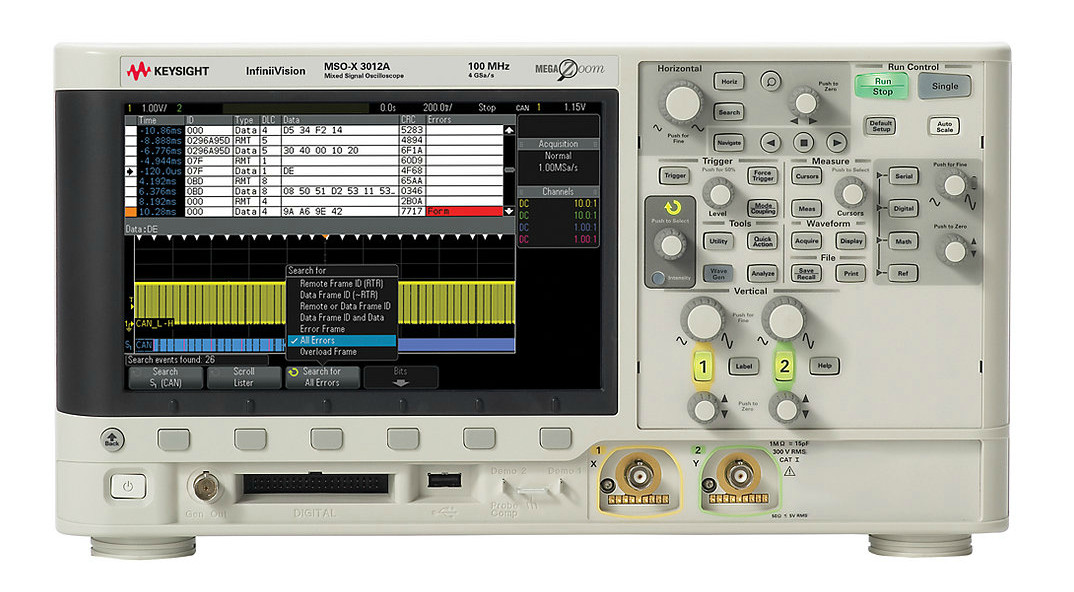Click the large Horizontal scale knob
Image resolution: width=1074 pixels, height=592 pixels.
pos(682,103)
